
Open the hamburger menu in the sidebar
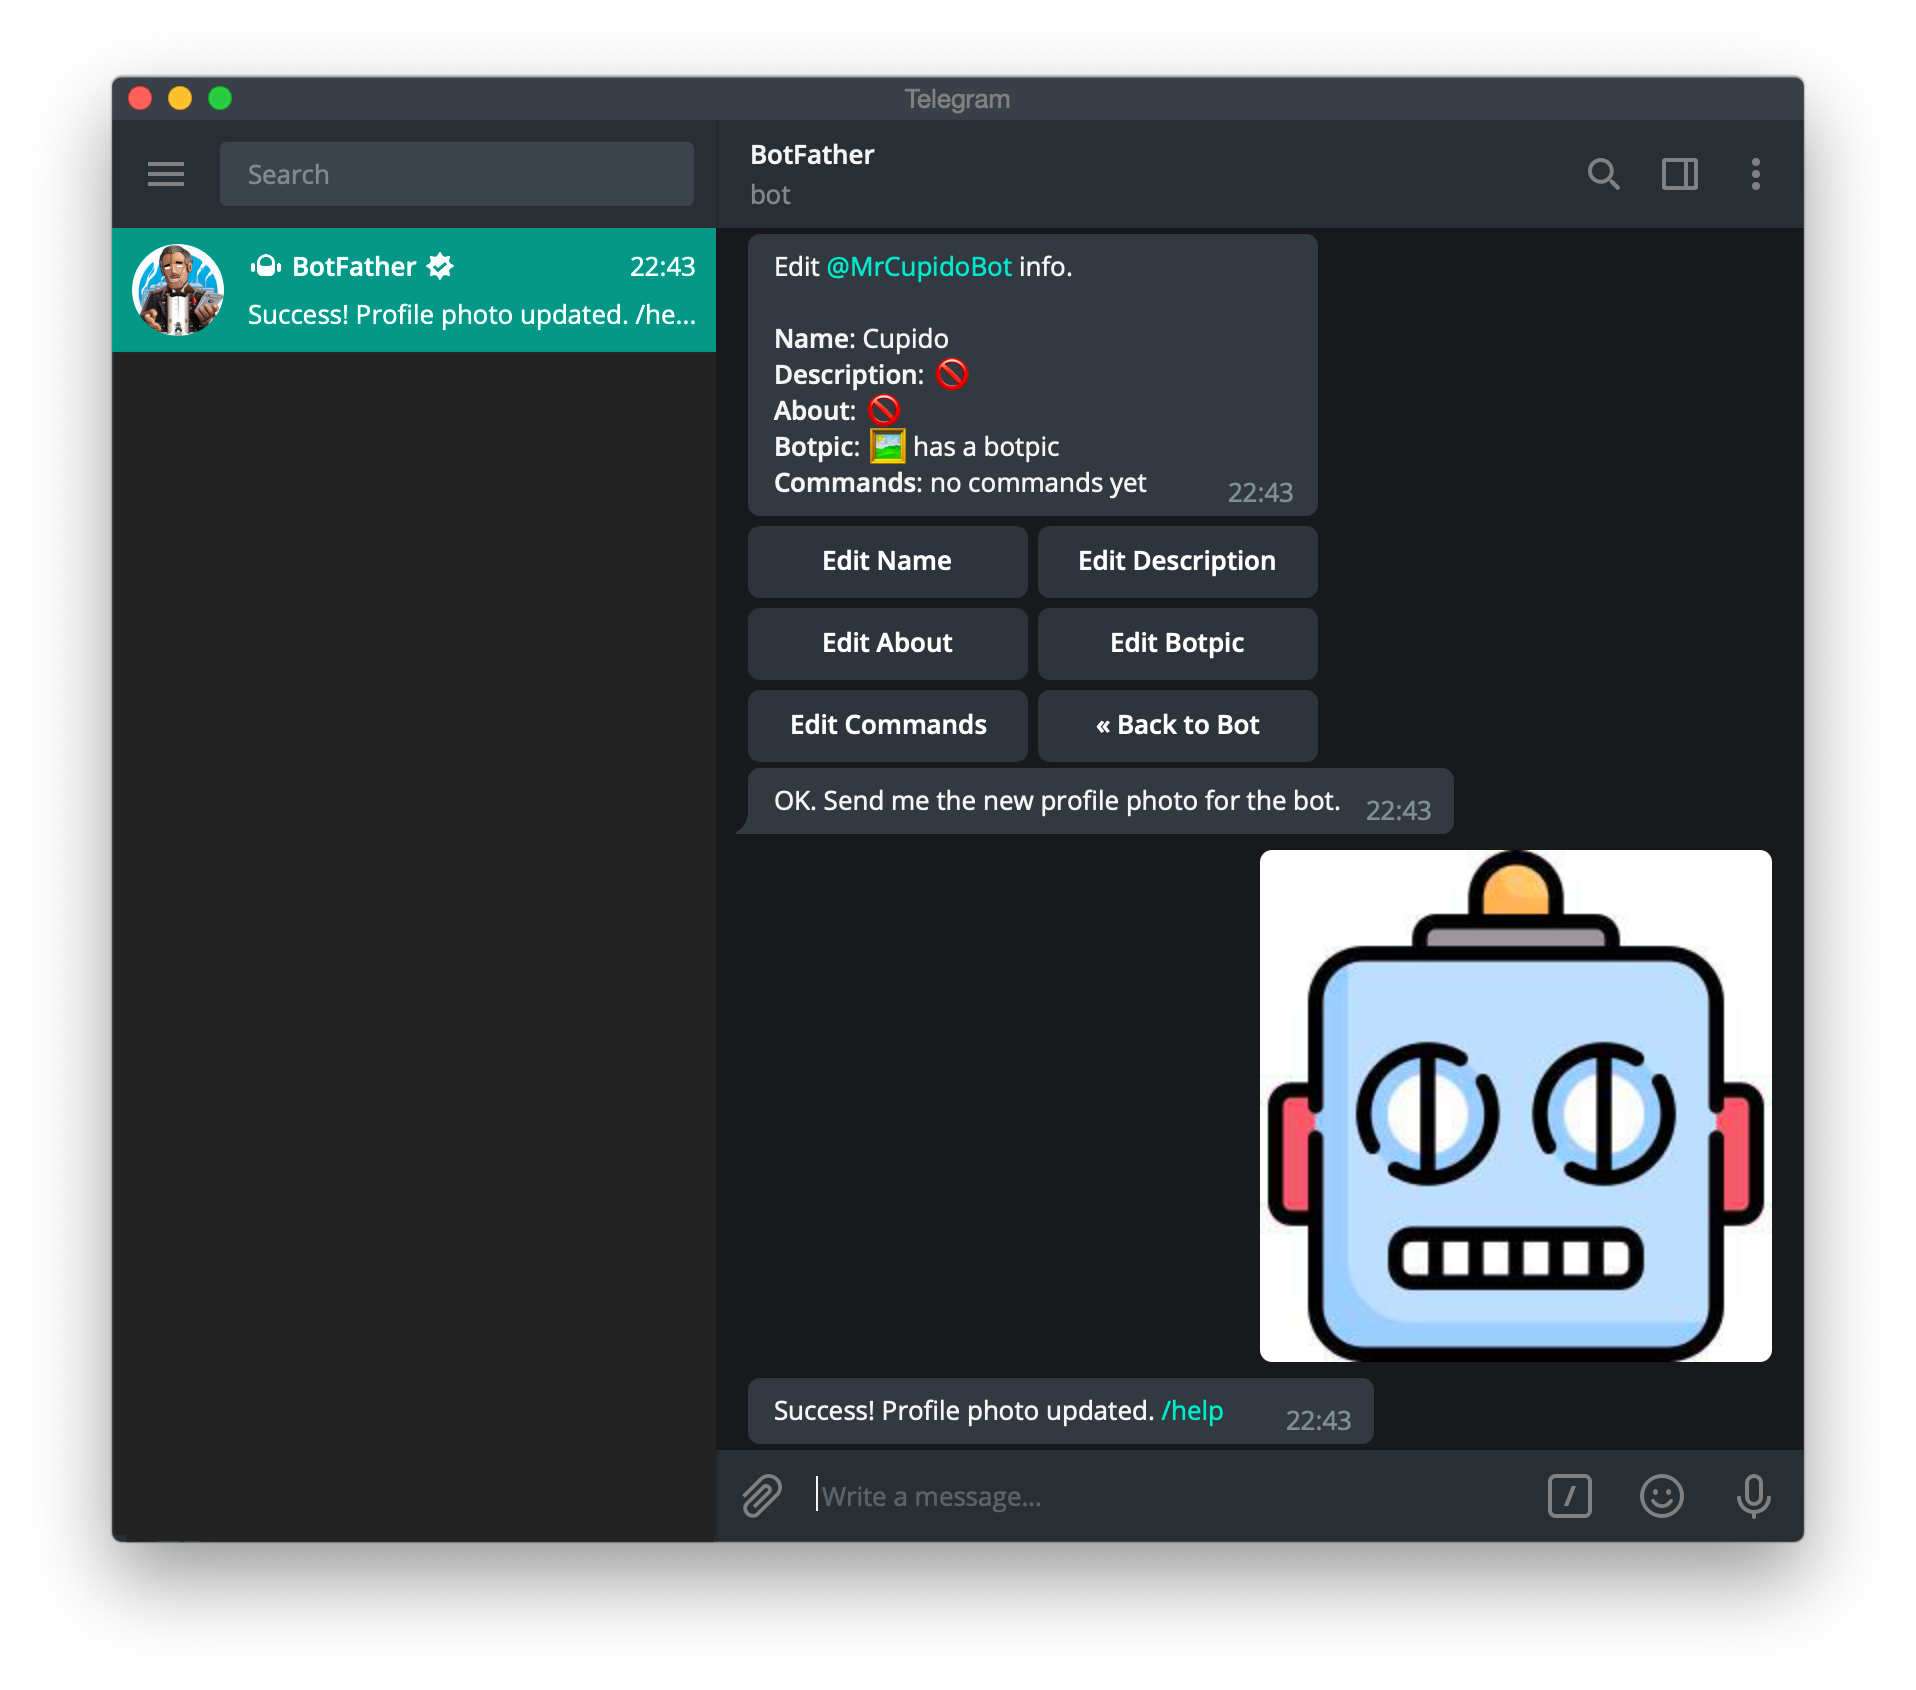[x=166, y=174]
